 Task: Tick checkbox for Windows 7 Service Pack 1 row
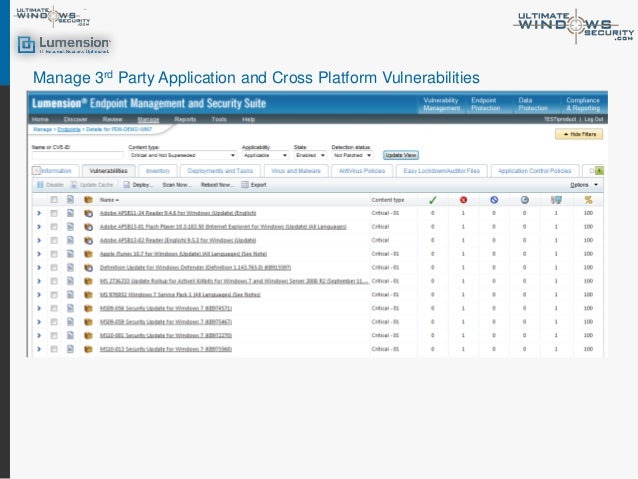click(54, 295)
